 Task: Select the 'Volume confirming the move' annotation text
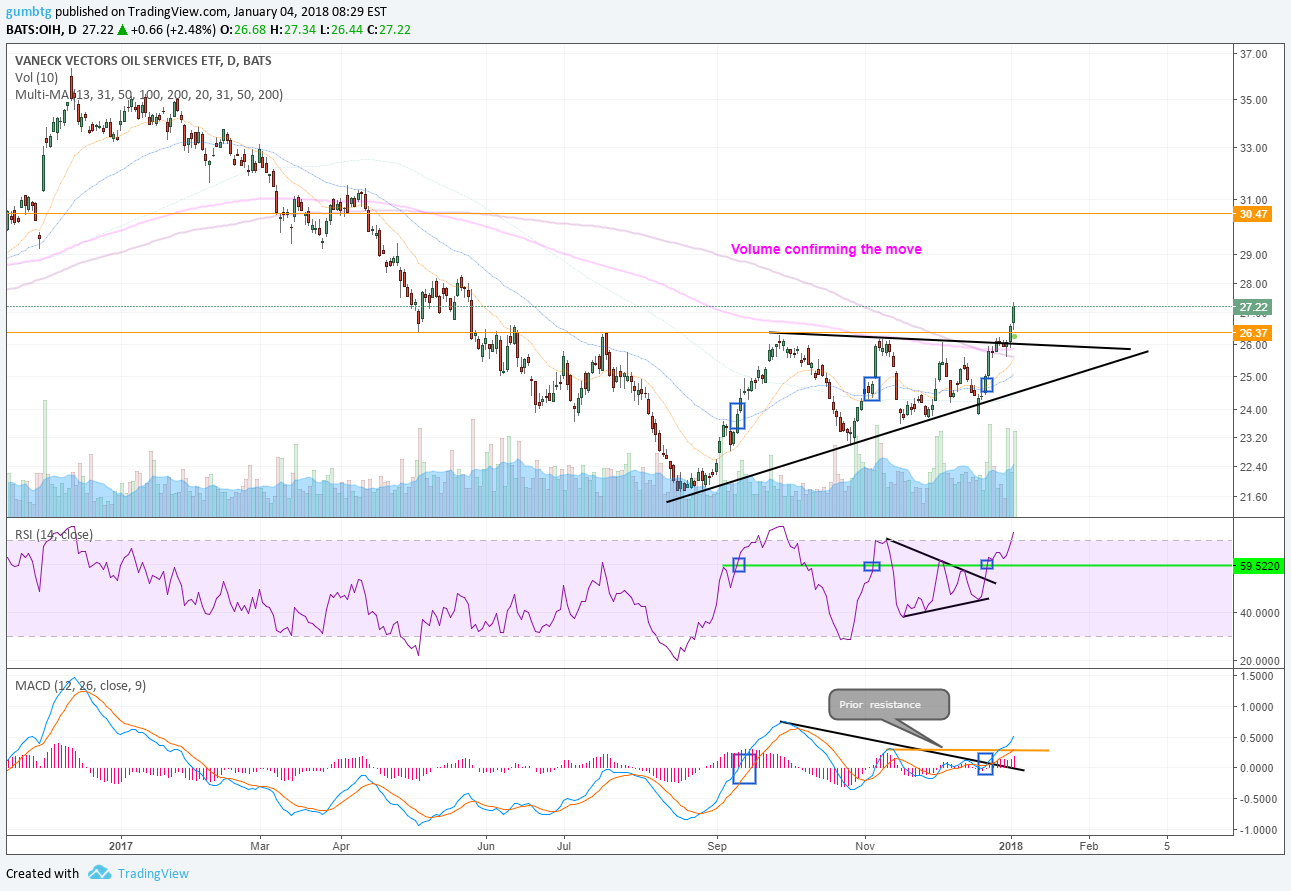(x=826, y=249)
